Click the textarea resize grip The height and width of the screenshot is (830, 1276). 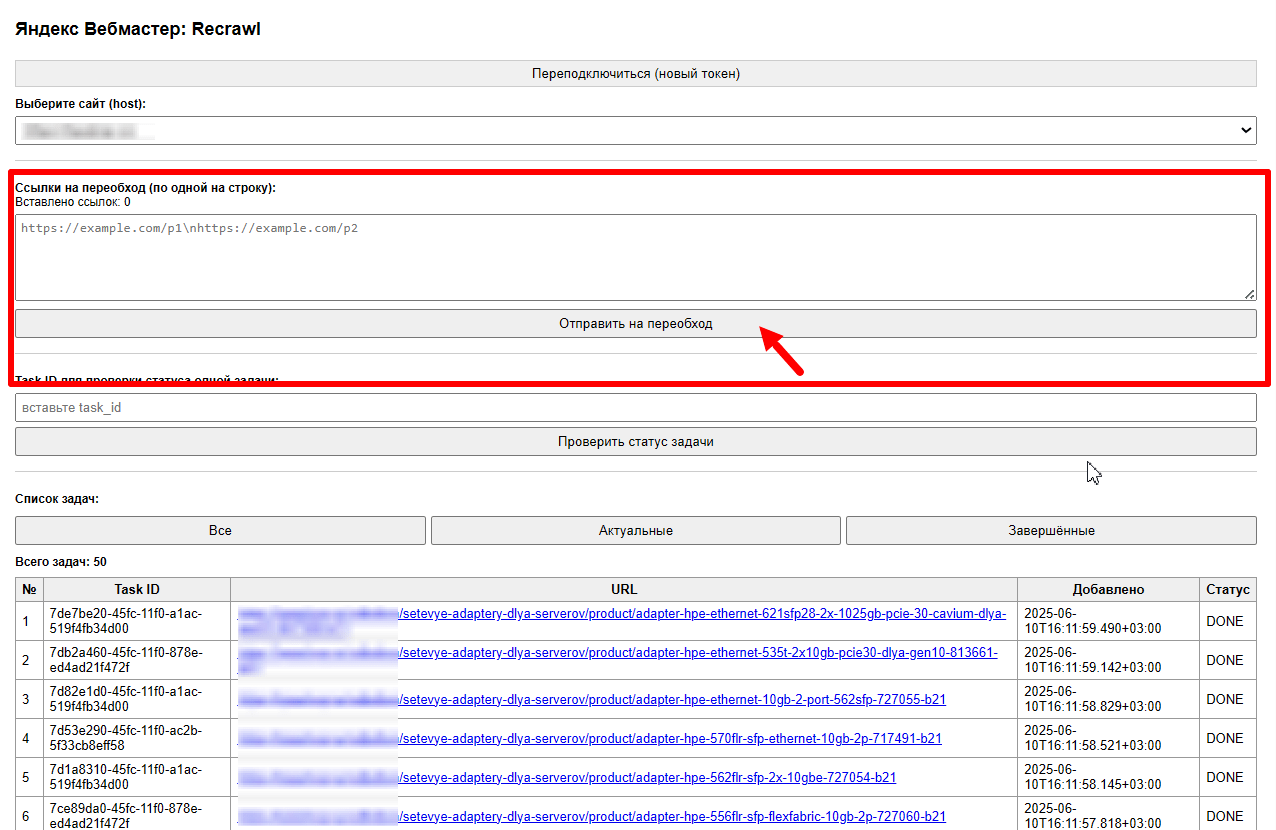point(1249,293)
